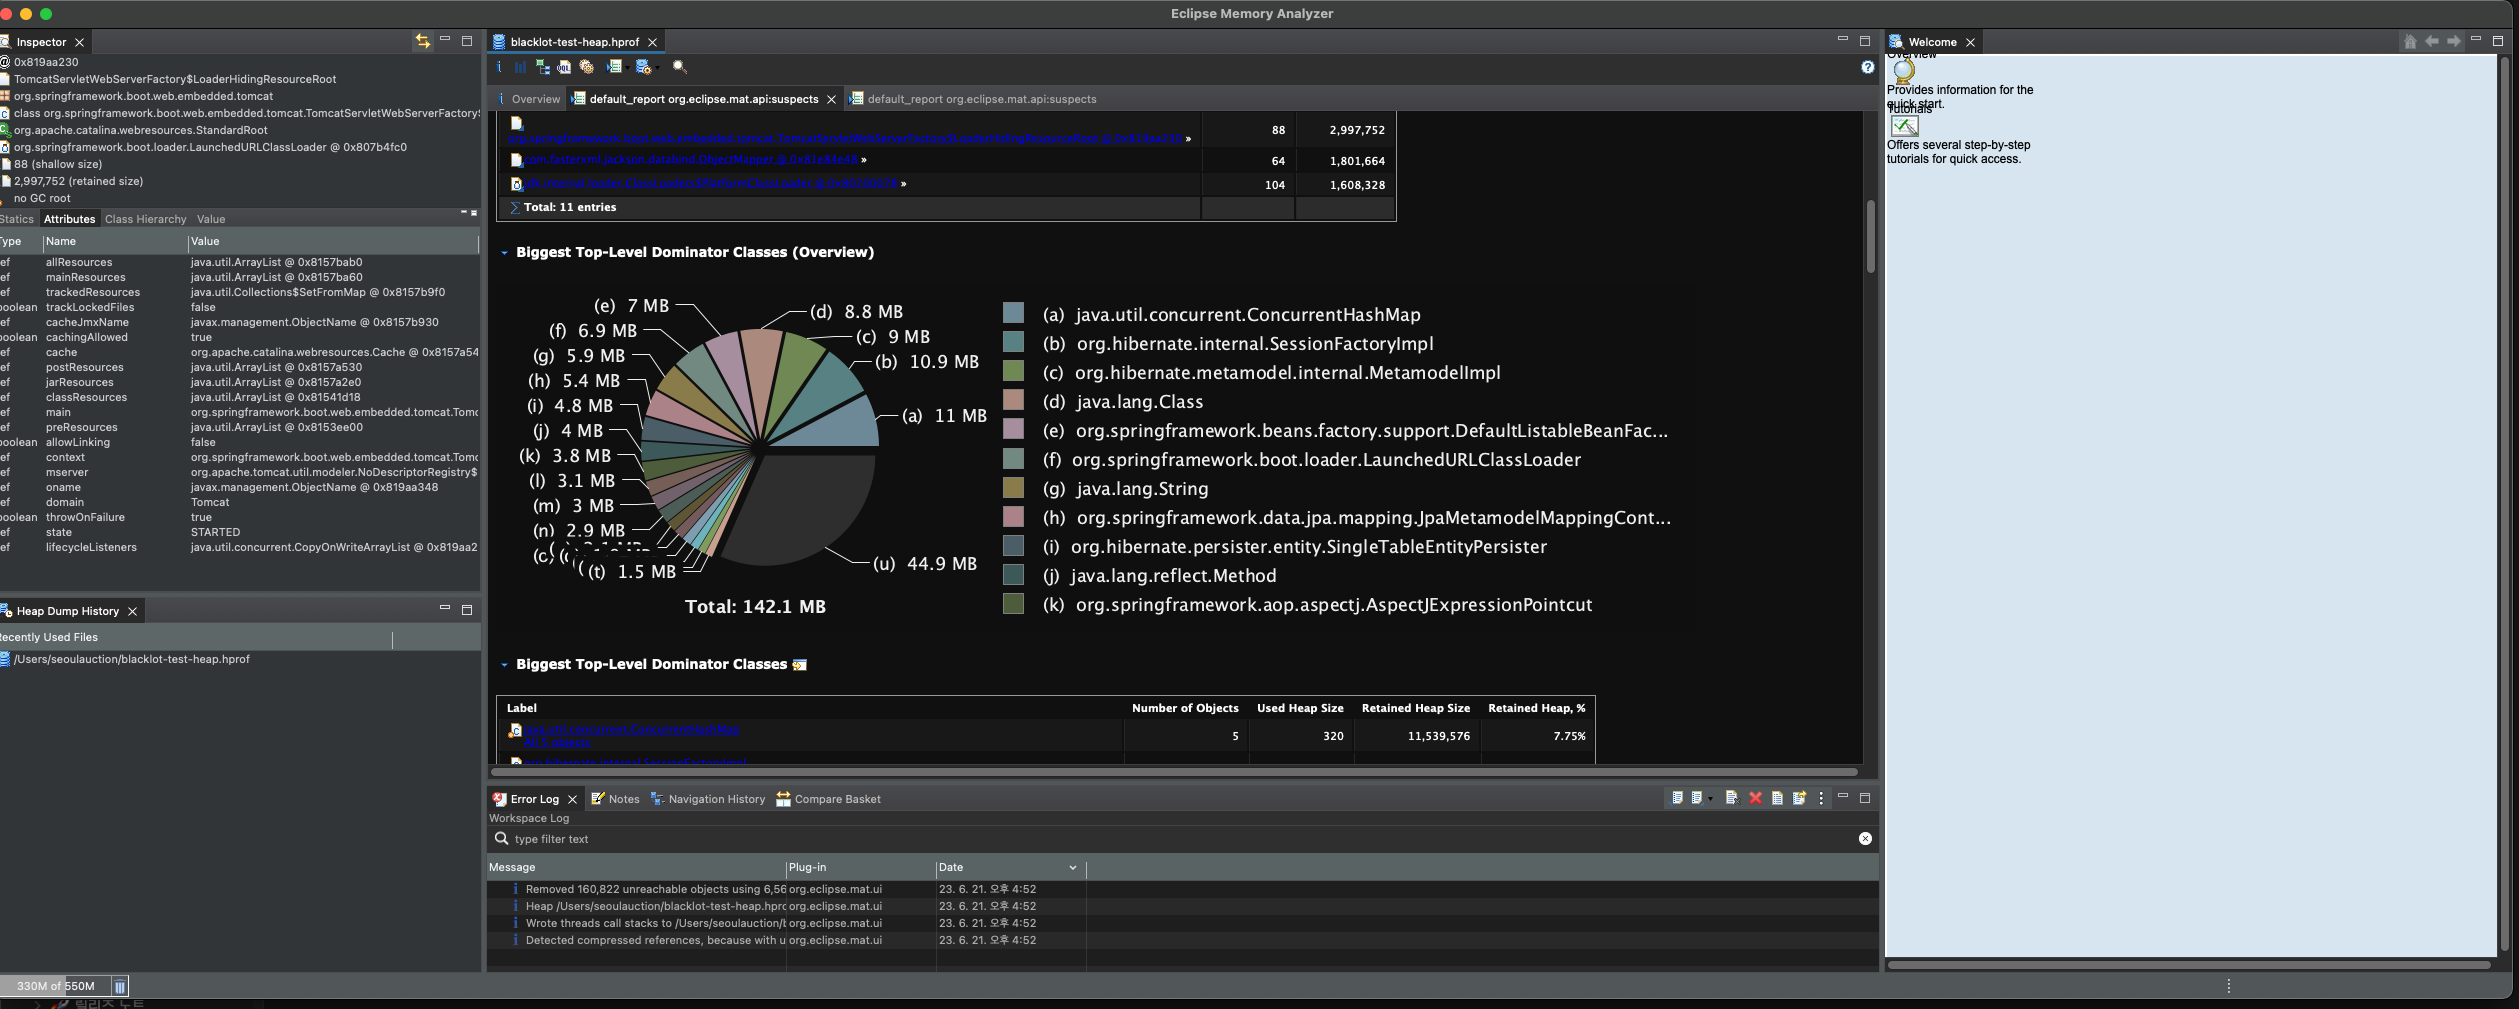The image size is (2519, 1009).
Task: Close the blacklot-test-heap.hprof editor tab
Action: click(x=652, y=42)
